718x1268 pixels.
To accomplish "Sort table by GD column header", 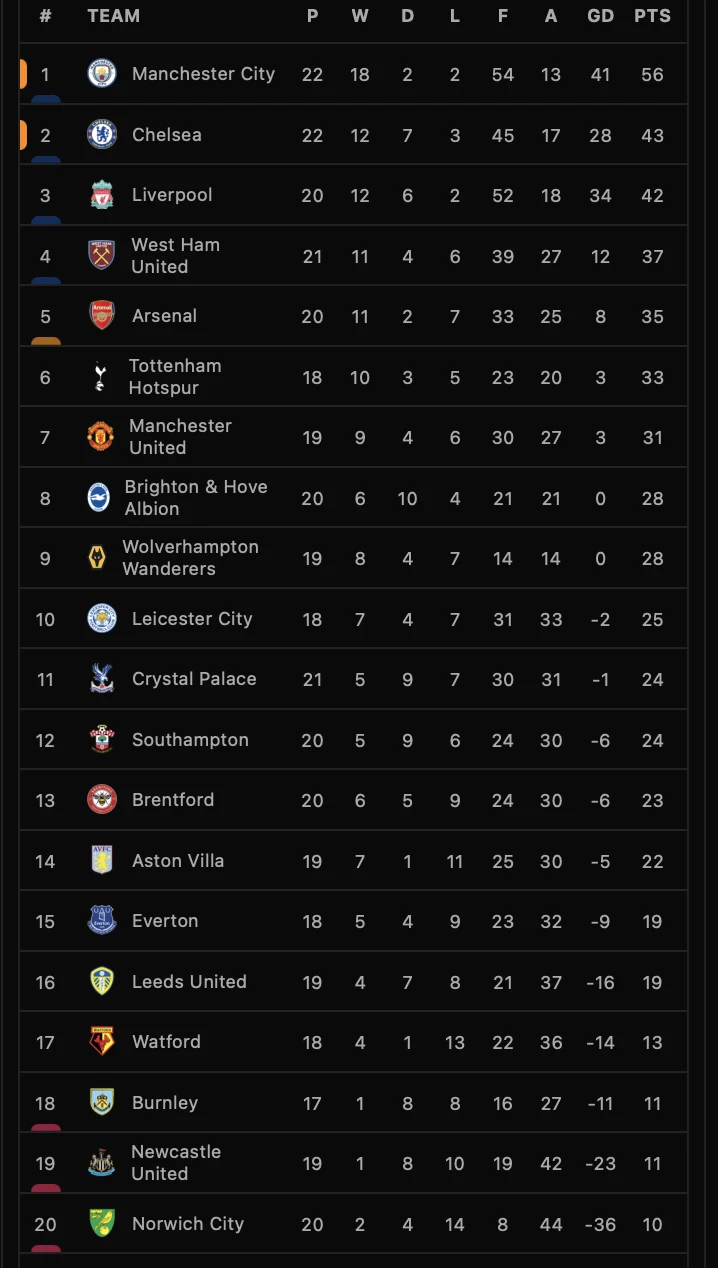I will (600, 16).
